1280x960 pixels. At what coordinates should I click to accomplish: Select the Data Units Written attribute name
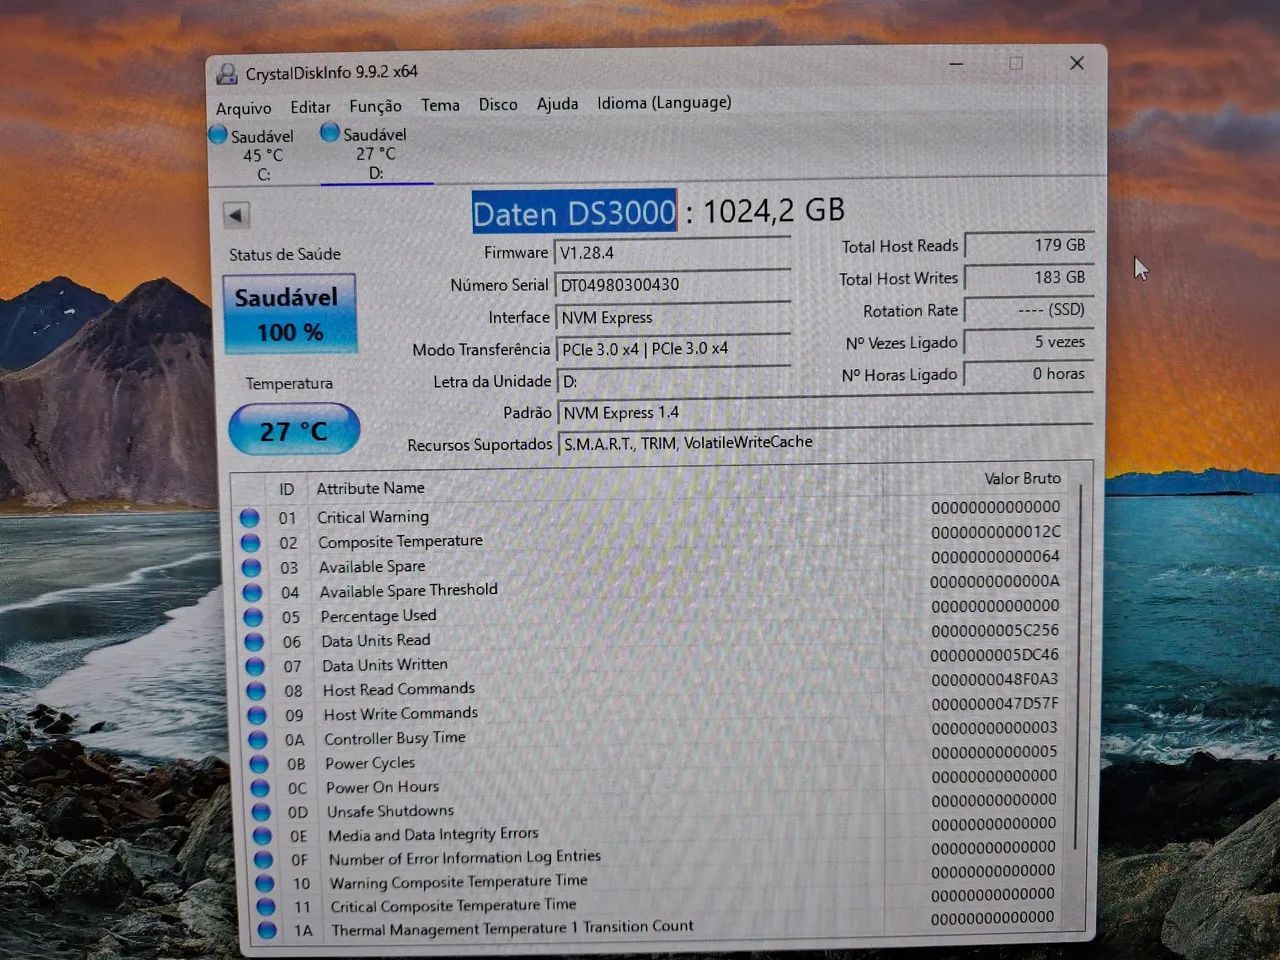pyautogui.click(x=385, y=665)
